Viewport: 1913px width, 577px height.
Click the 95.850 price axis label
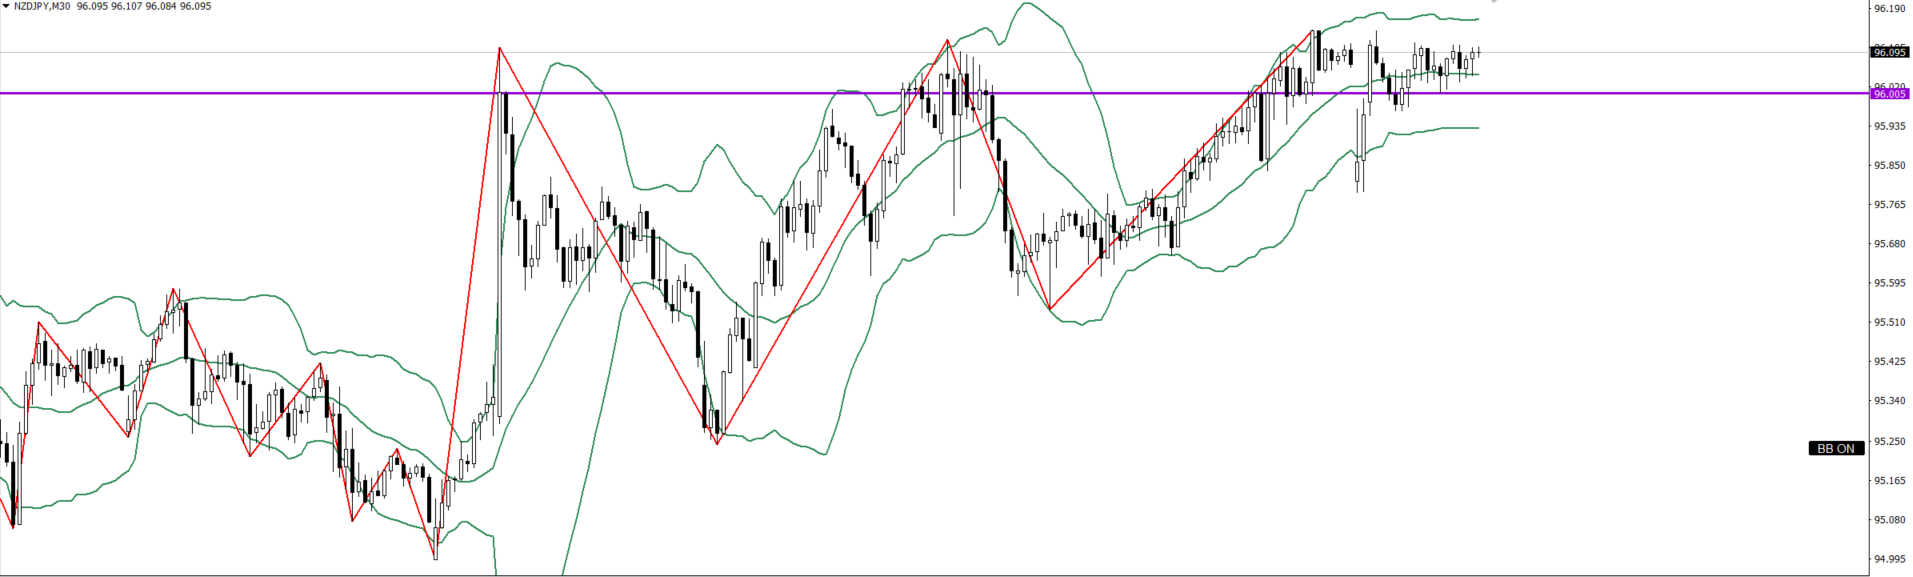coord(1888,165)
